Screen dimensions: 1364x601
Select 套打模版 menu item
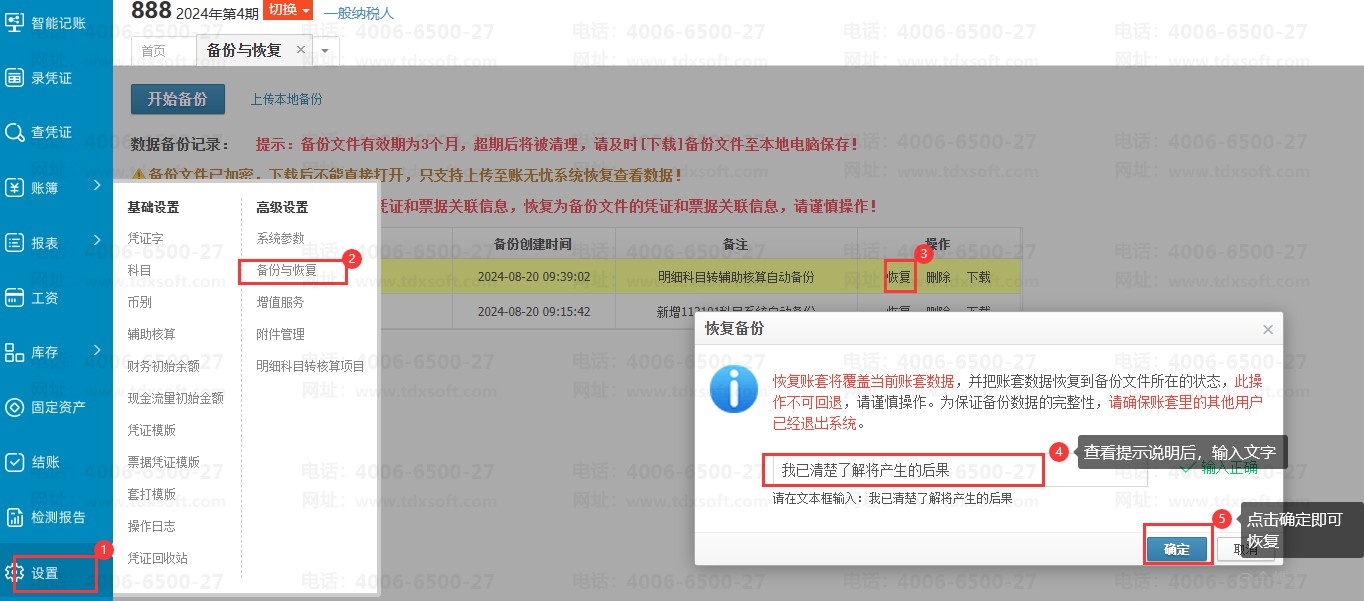pyautogui.click(x=151, y=494)
